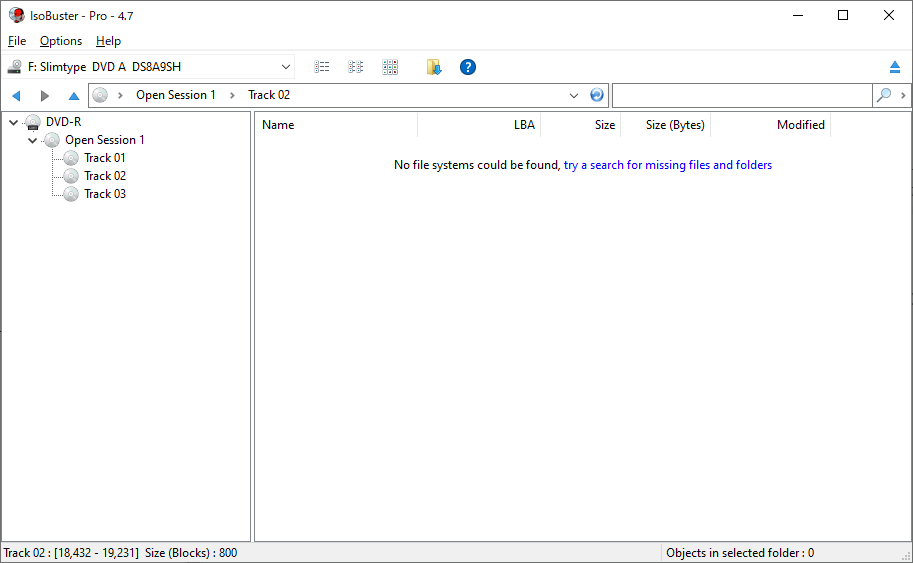This screenshot has width=913, height=563.
Task: Click the Open Session 1 disc icon in tree
Action: click(x=52, y=140)
